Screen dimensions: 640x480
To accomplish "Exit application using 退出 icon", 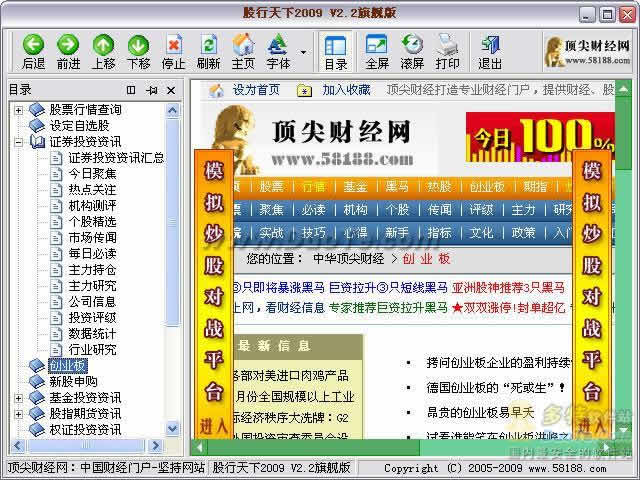I will tap(490, 44).
